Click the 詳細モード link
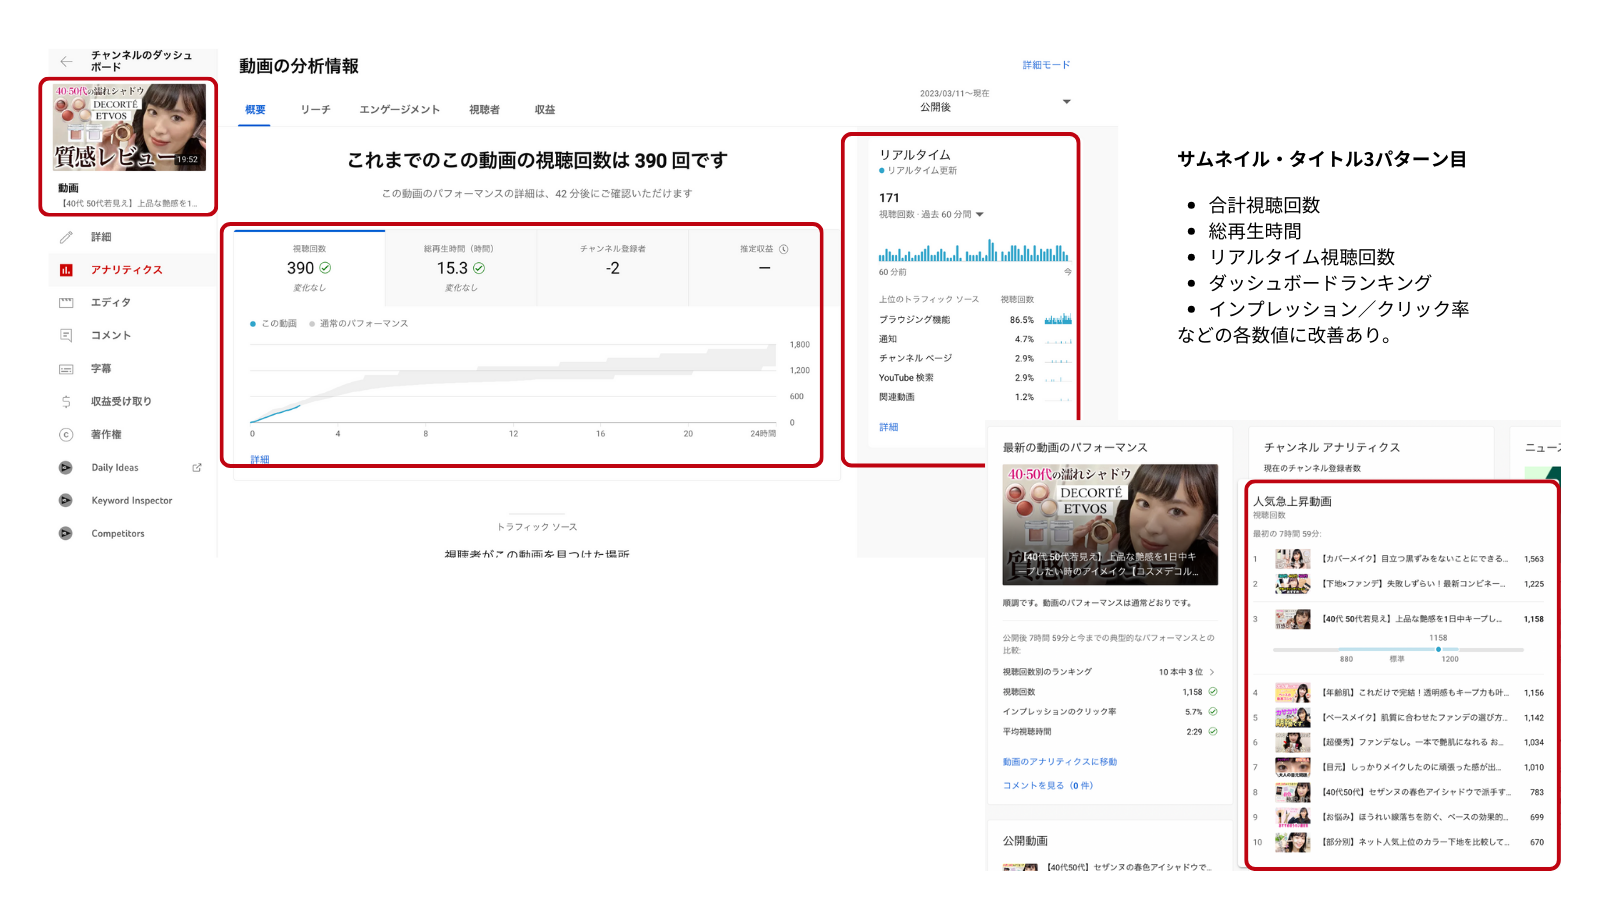This screenshot has width=1600, height=900. pyautogui.click(x=1046, y=65)
